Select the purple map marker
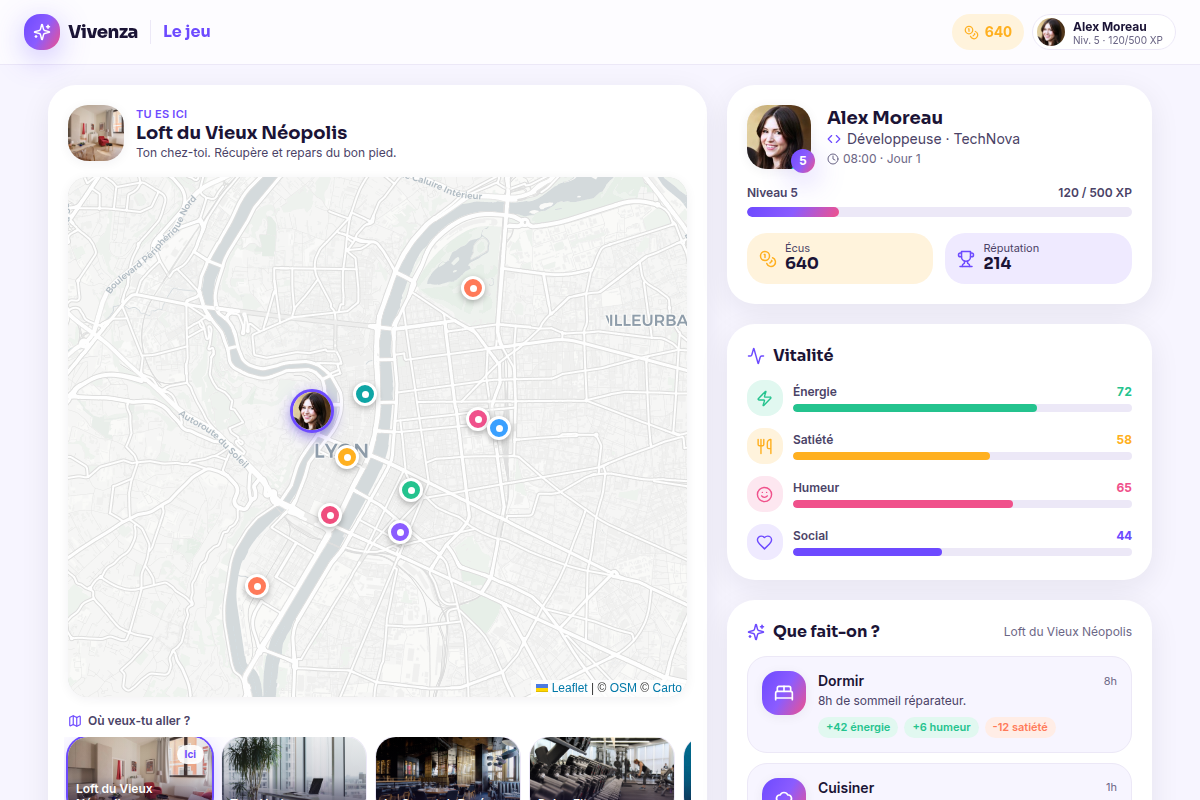Screen dimensions: 1200x800 point(400,532)
